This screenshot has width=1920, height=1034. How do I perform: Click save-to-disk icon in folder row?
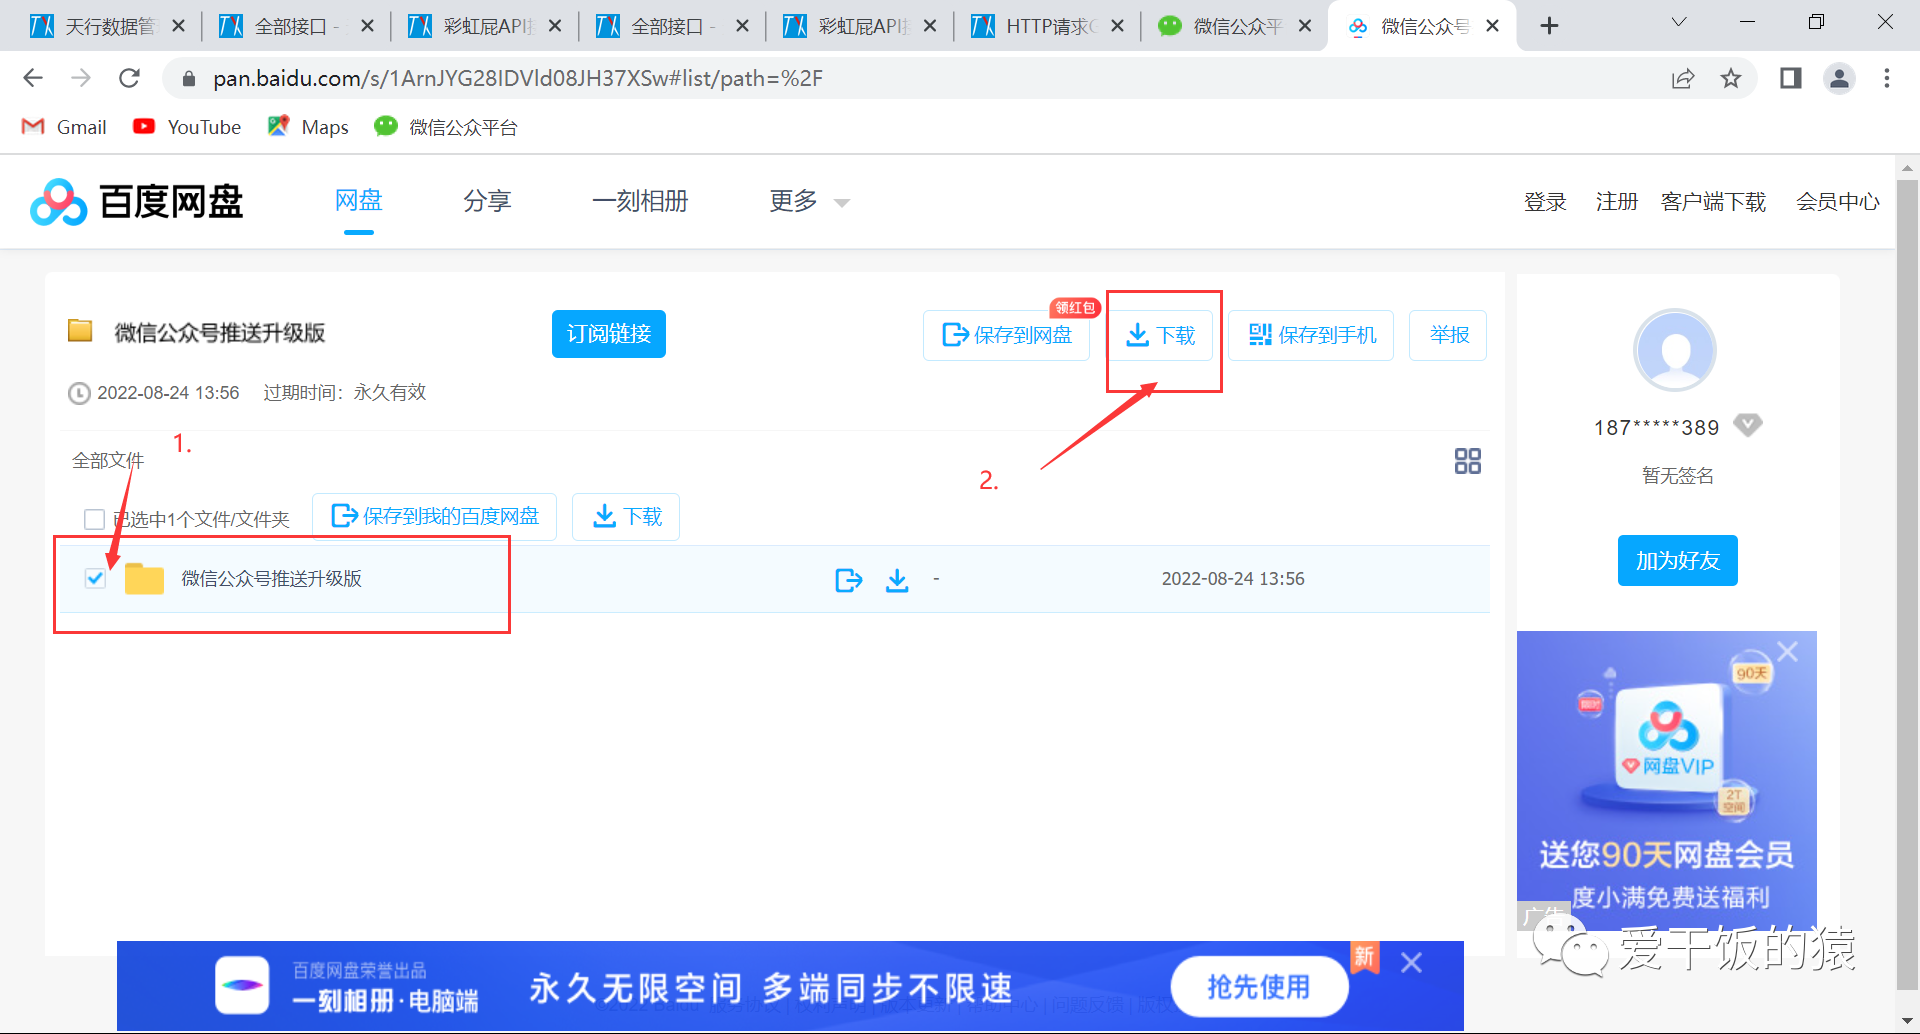[848, 579]
